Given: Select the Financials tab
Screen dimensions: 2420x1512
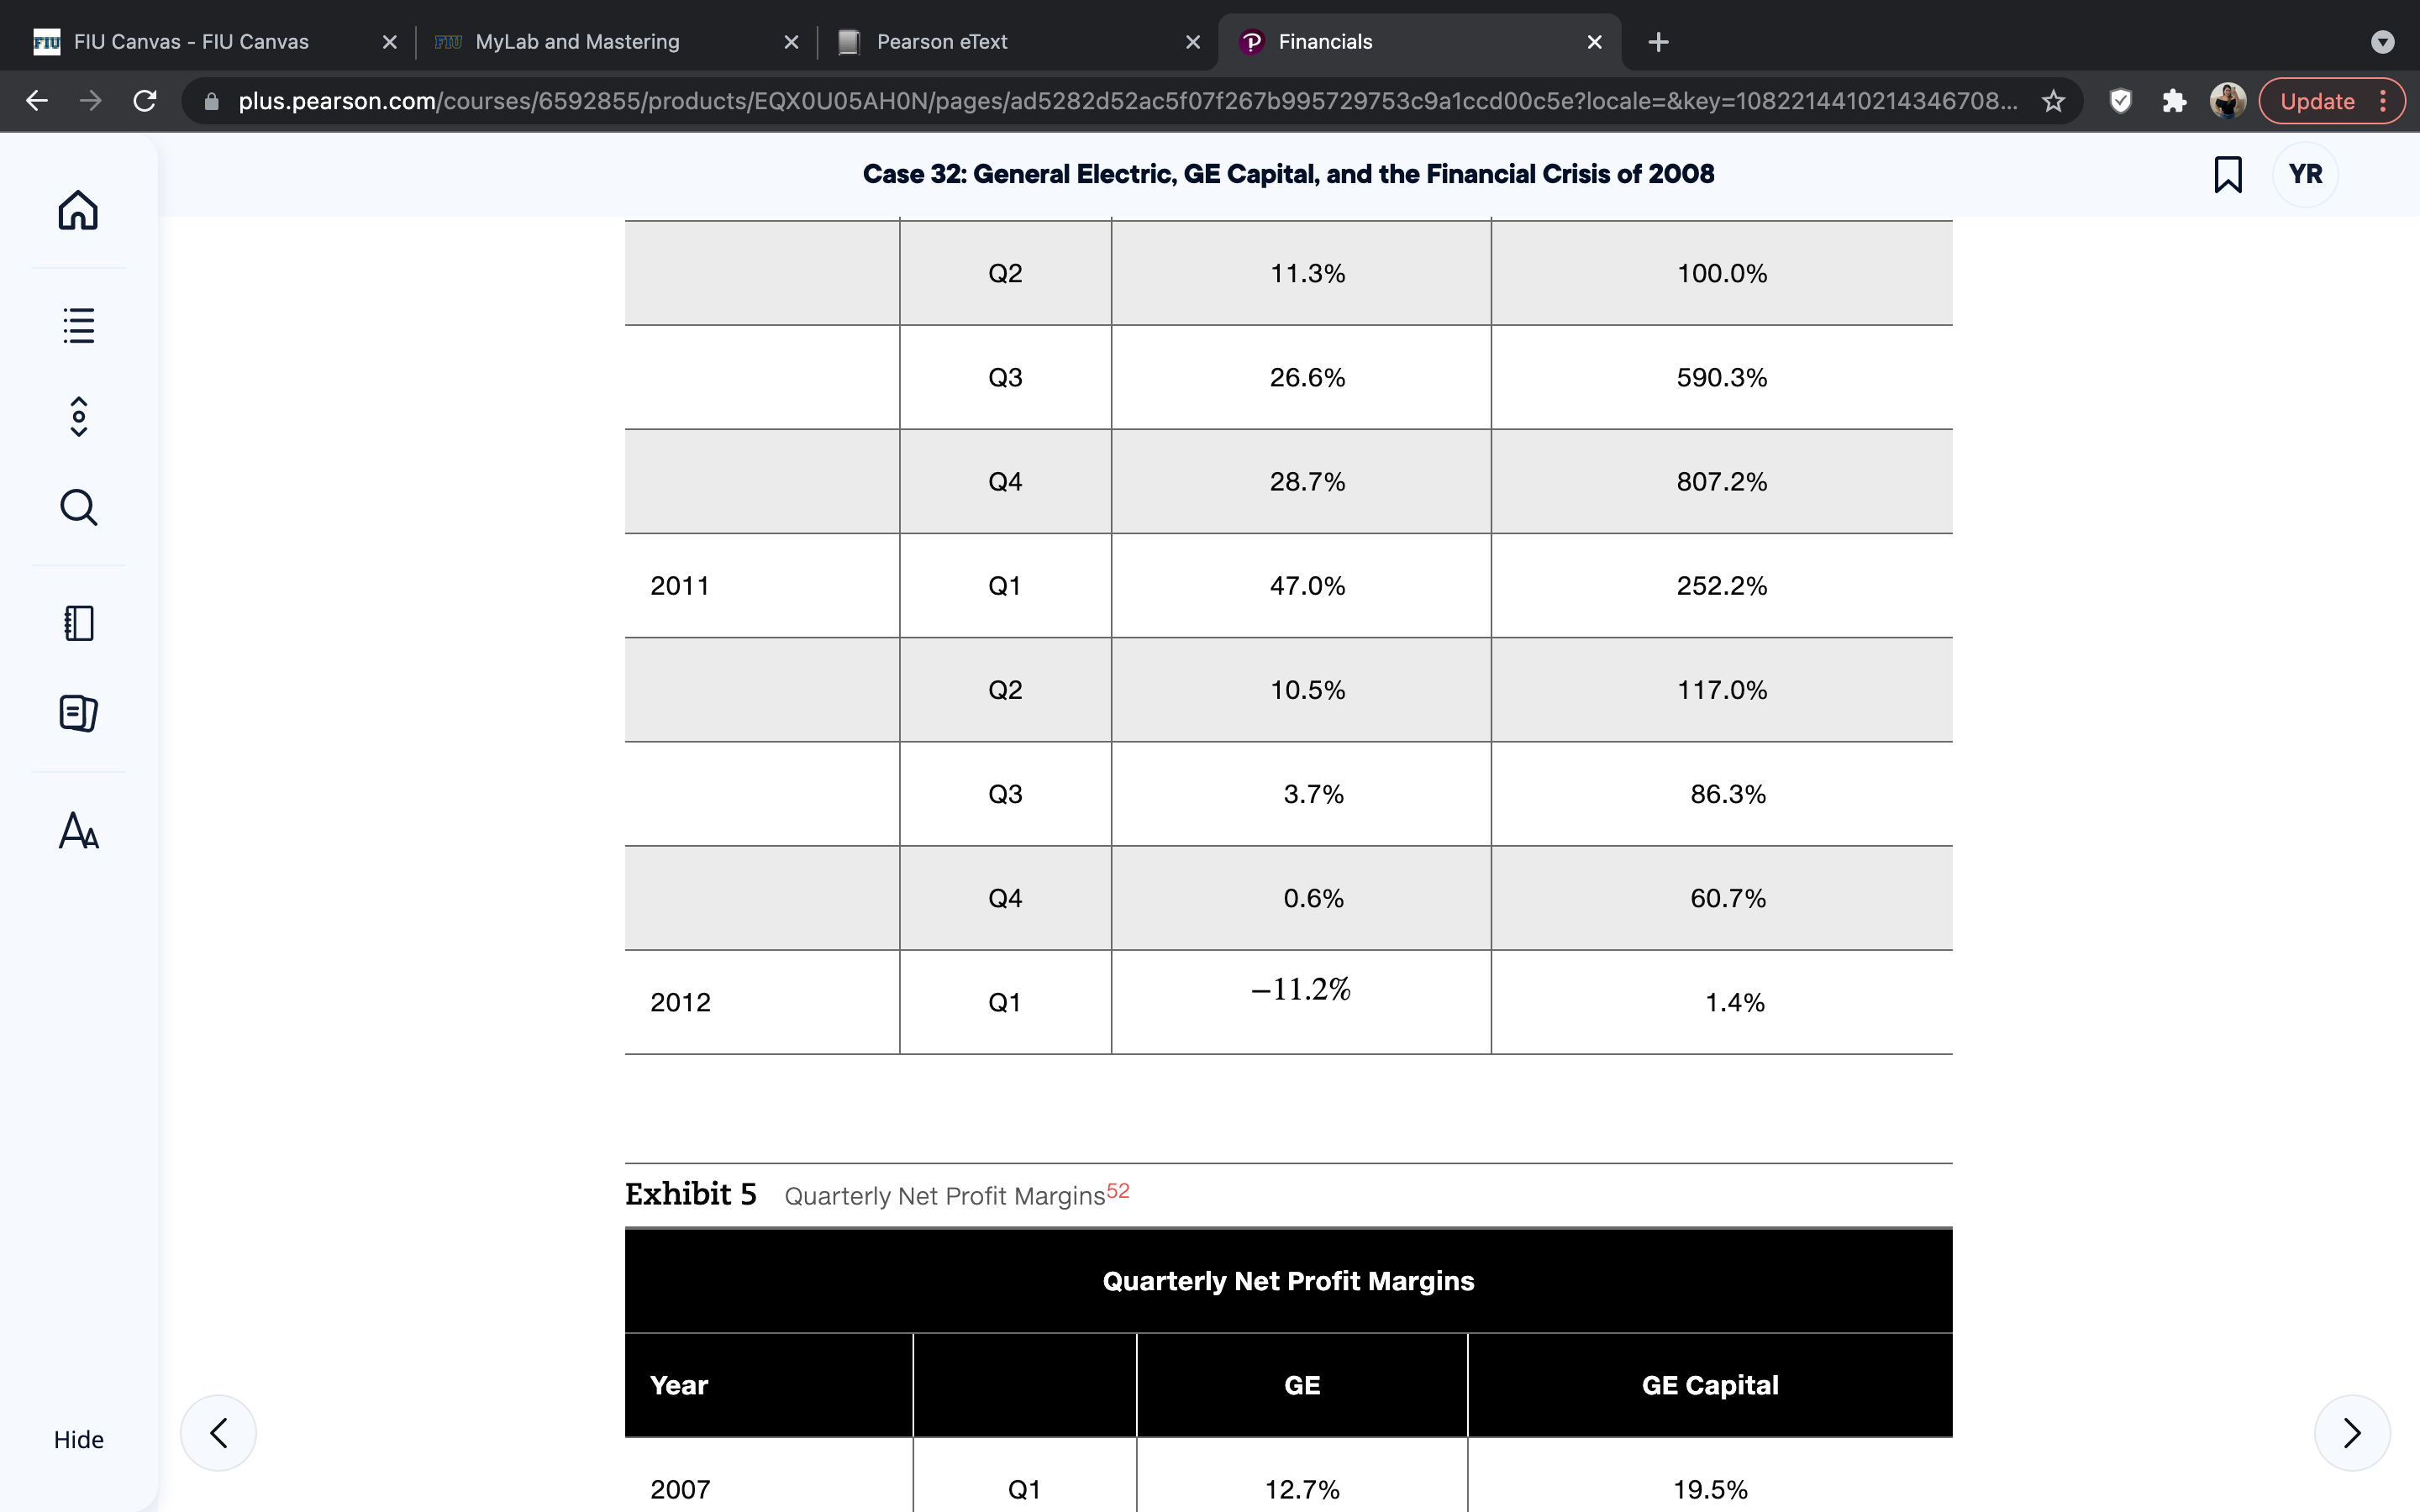Looking at the screenshot, I should 1418,42.
